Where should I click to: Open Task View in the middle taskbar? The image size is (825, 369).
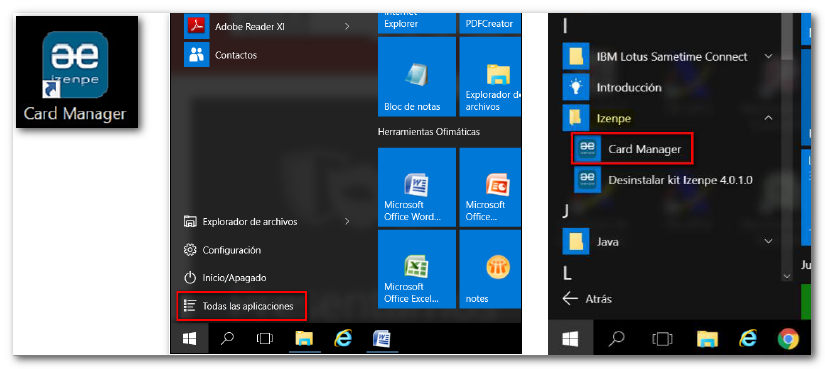pos(265,338)
